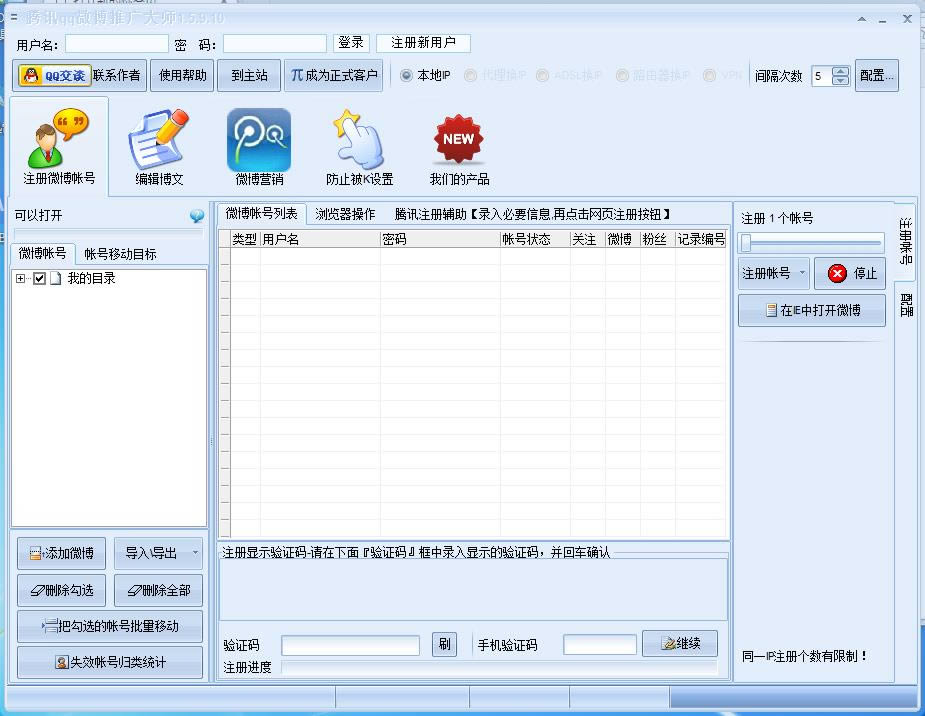Select the ADSL换IP radio button
The image size is (925, 716).
[542, 75]
